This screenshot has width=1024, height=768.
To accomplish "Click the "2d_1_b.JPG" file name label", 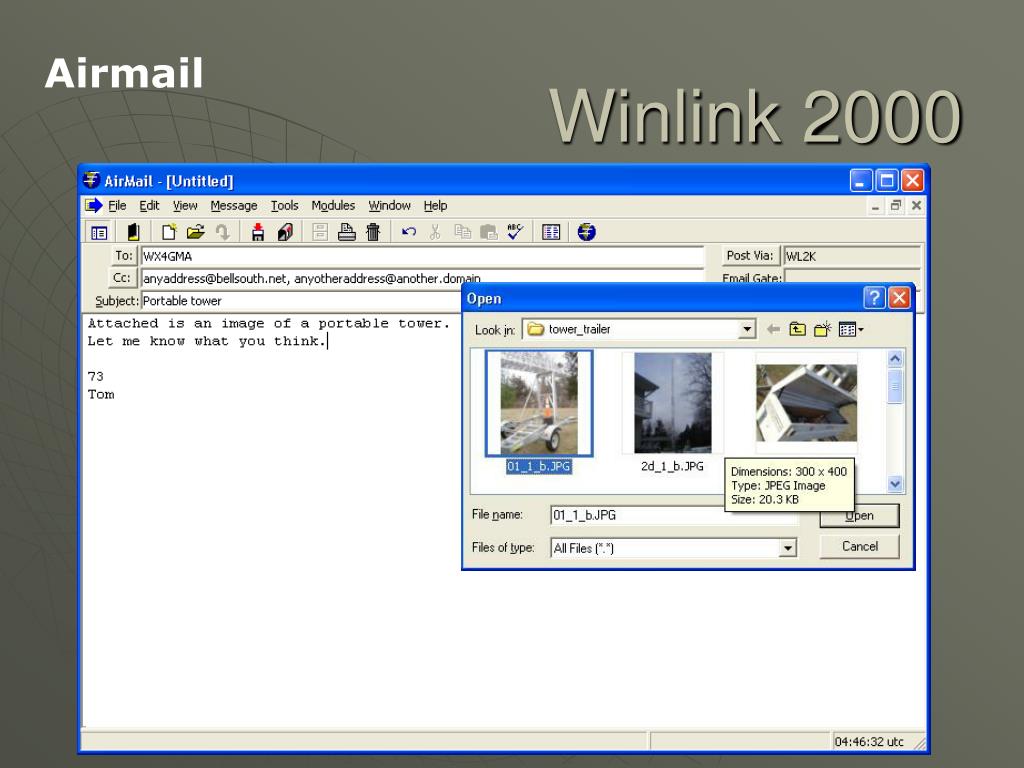I will 673,466.
